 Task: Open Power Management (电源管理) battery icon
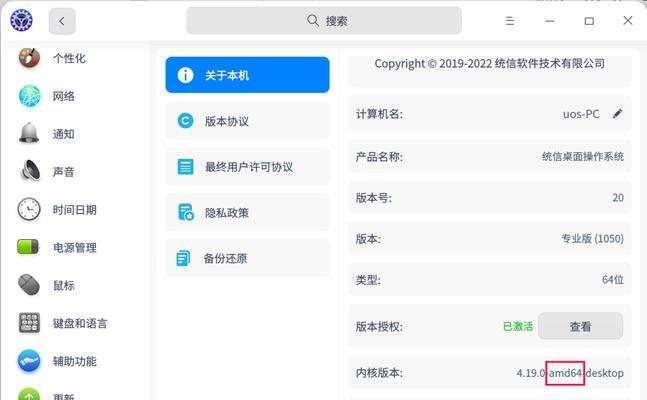28,247
